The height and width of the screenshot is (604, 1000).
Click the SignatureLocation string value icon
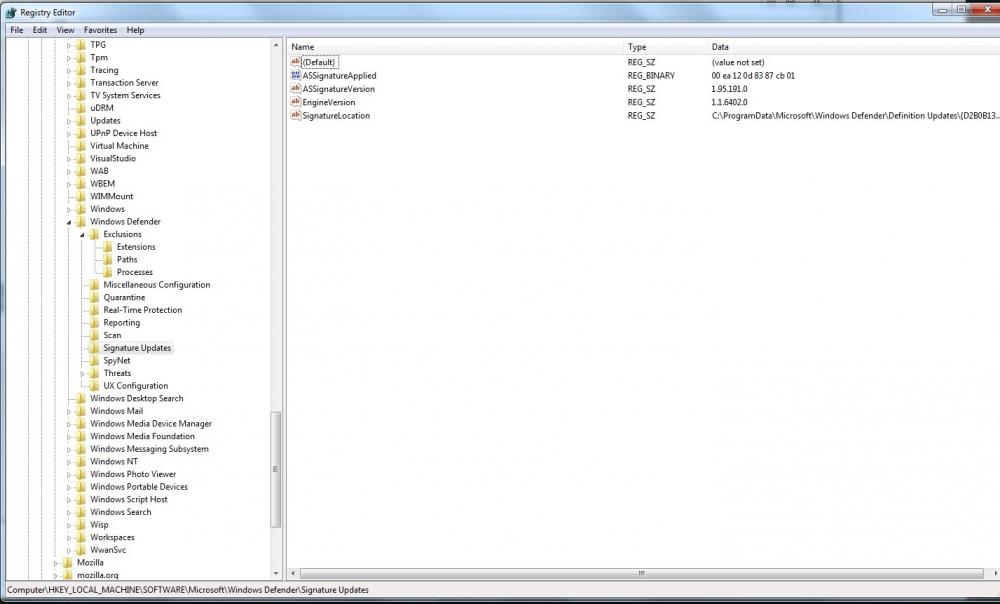click(x=295, y=115)
